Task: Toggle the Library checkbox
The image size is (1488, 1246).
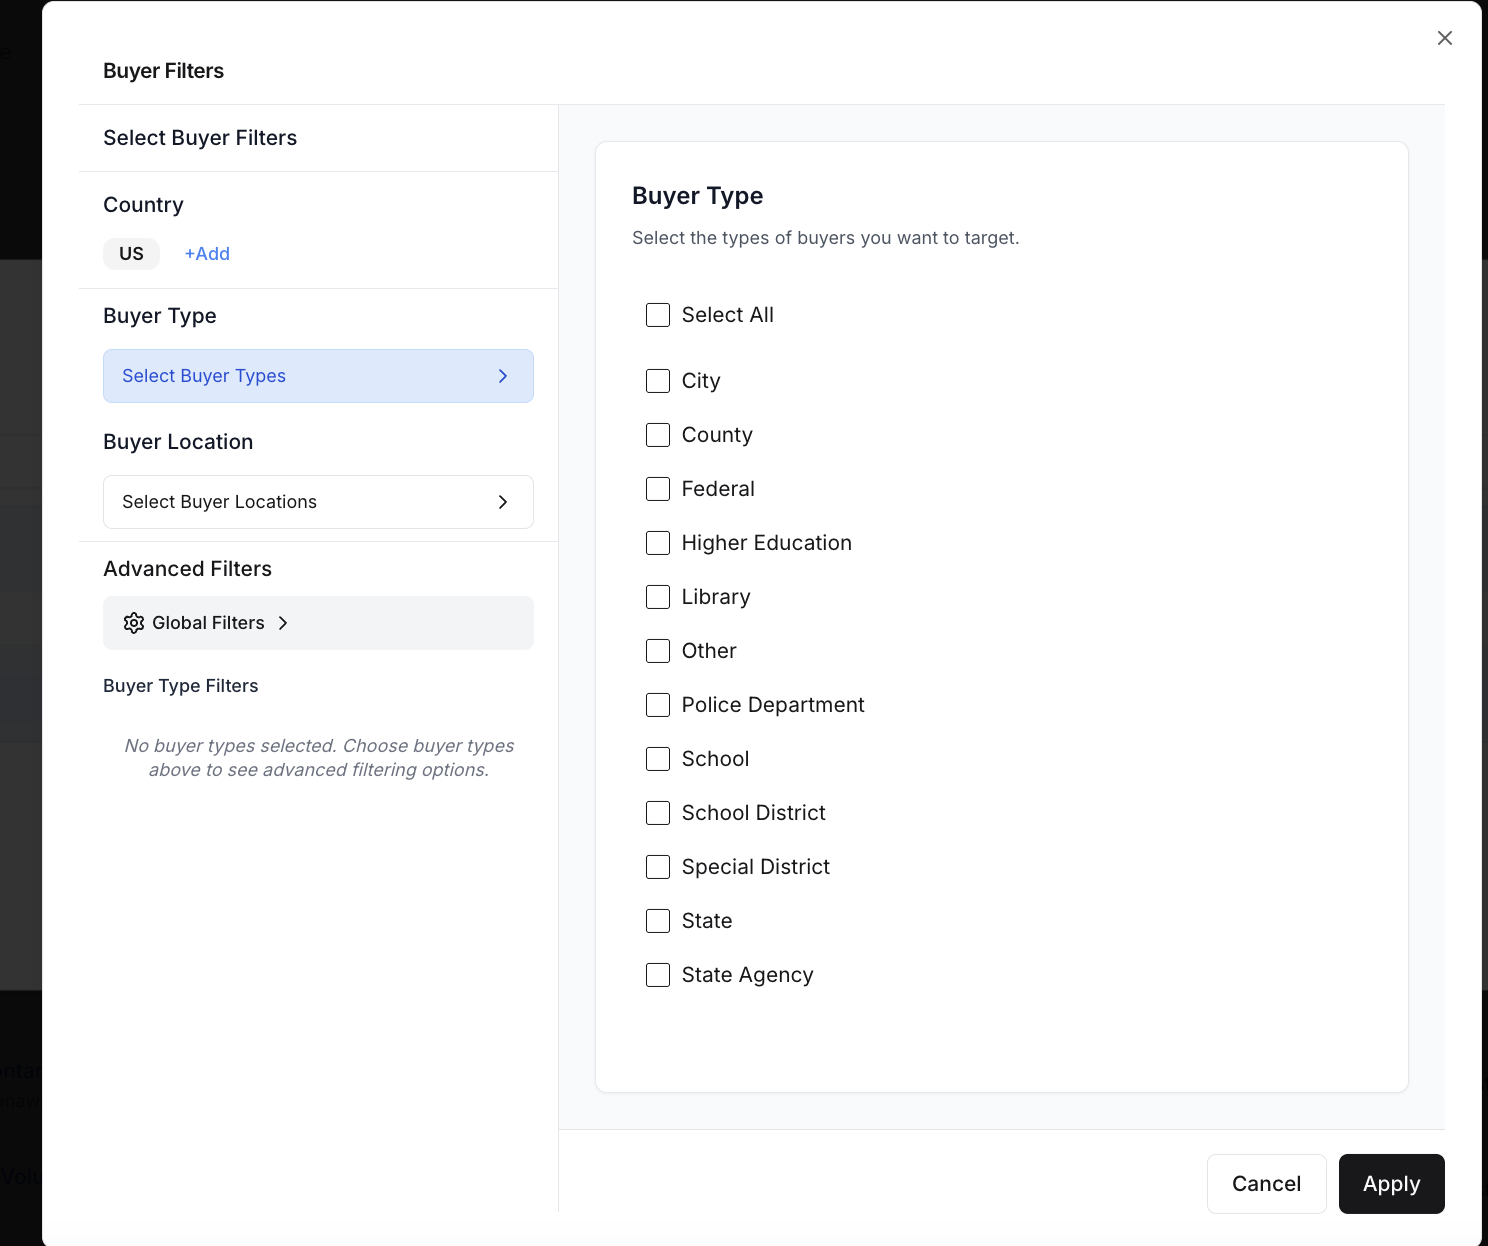Action: click(657, 597)
